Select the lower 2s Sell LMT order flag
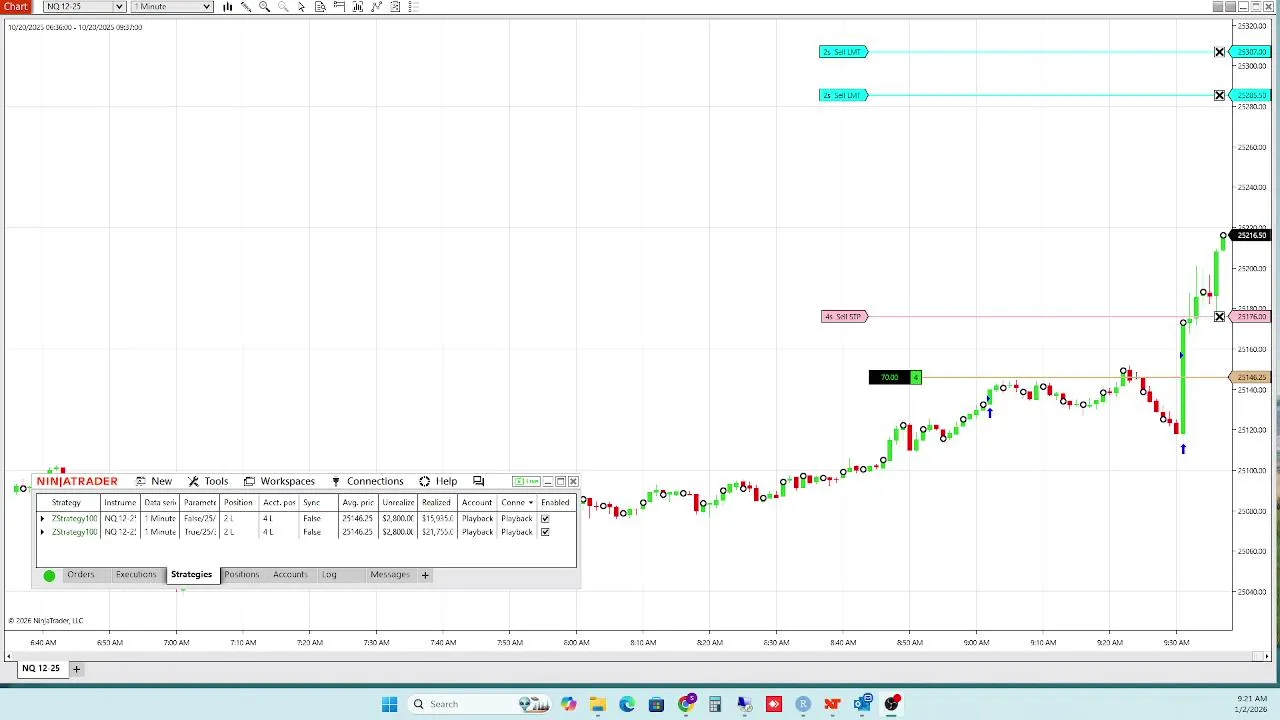 pos(843,95)
